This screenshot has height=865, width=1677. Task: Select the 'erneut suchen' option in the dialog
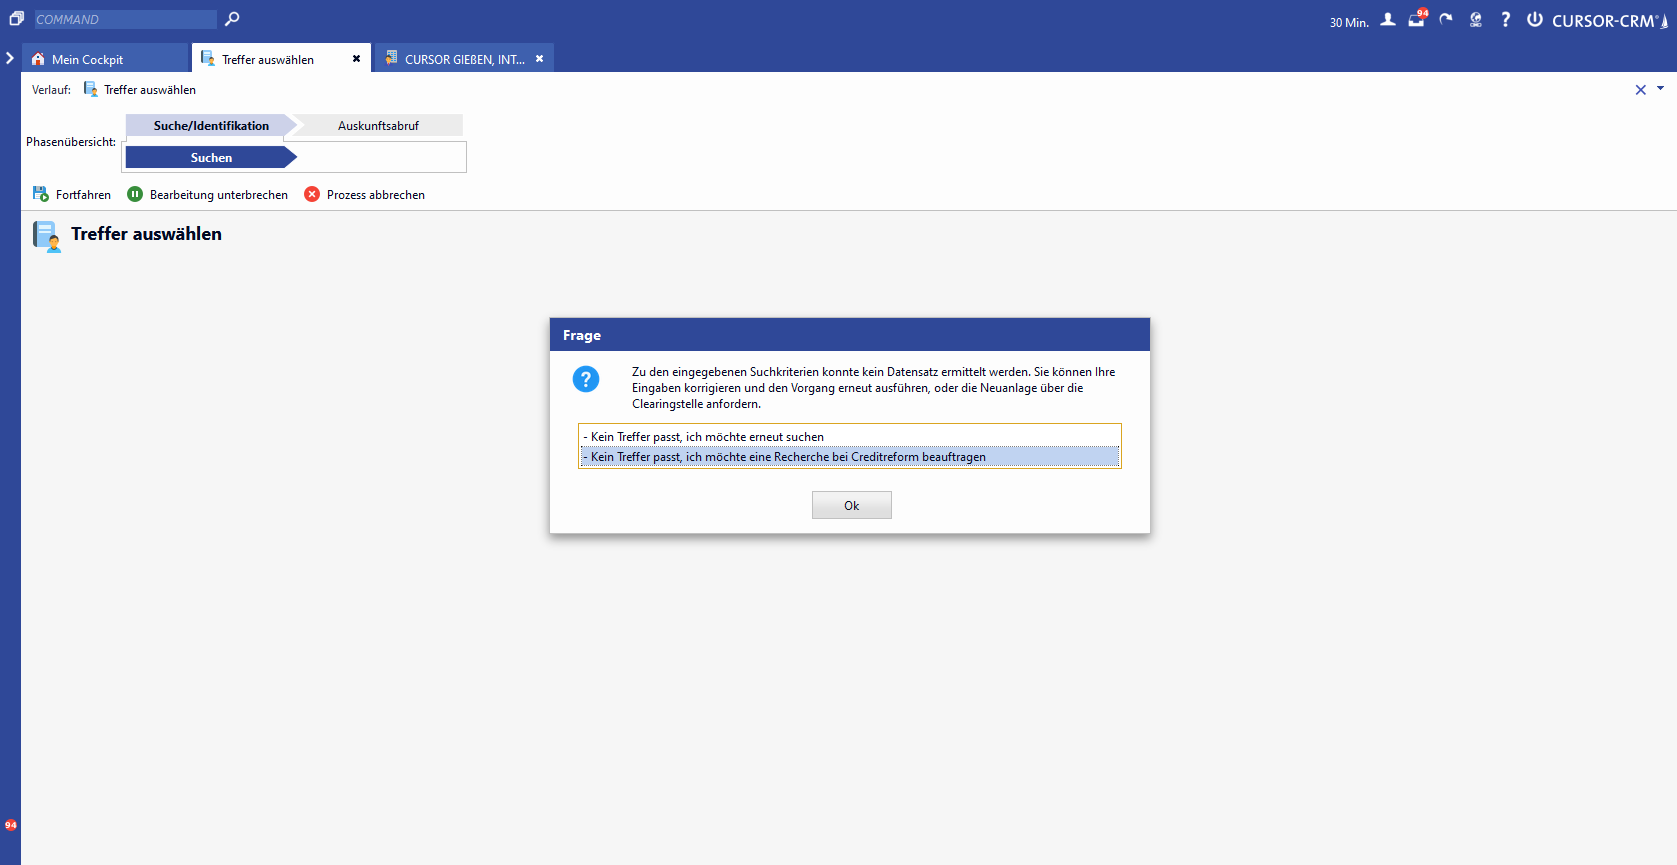click(x=707, y=437)
